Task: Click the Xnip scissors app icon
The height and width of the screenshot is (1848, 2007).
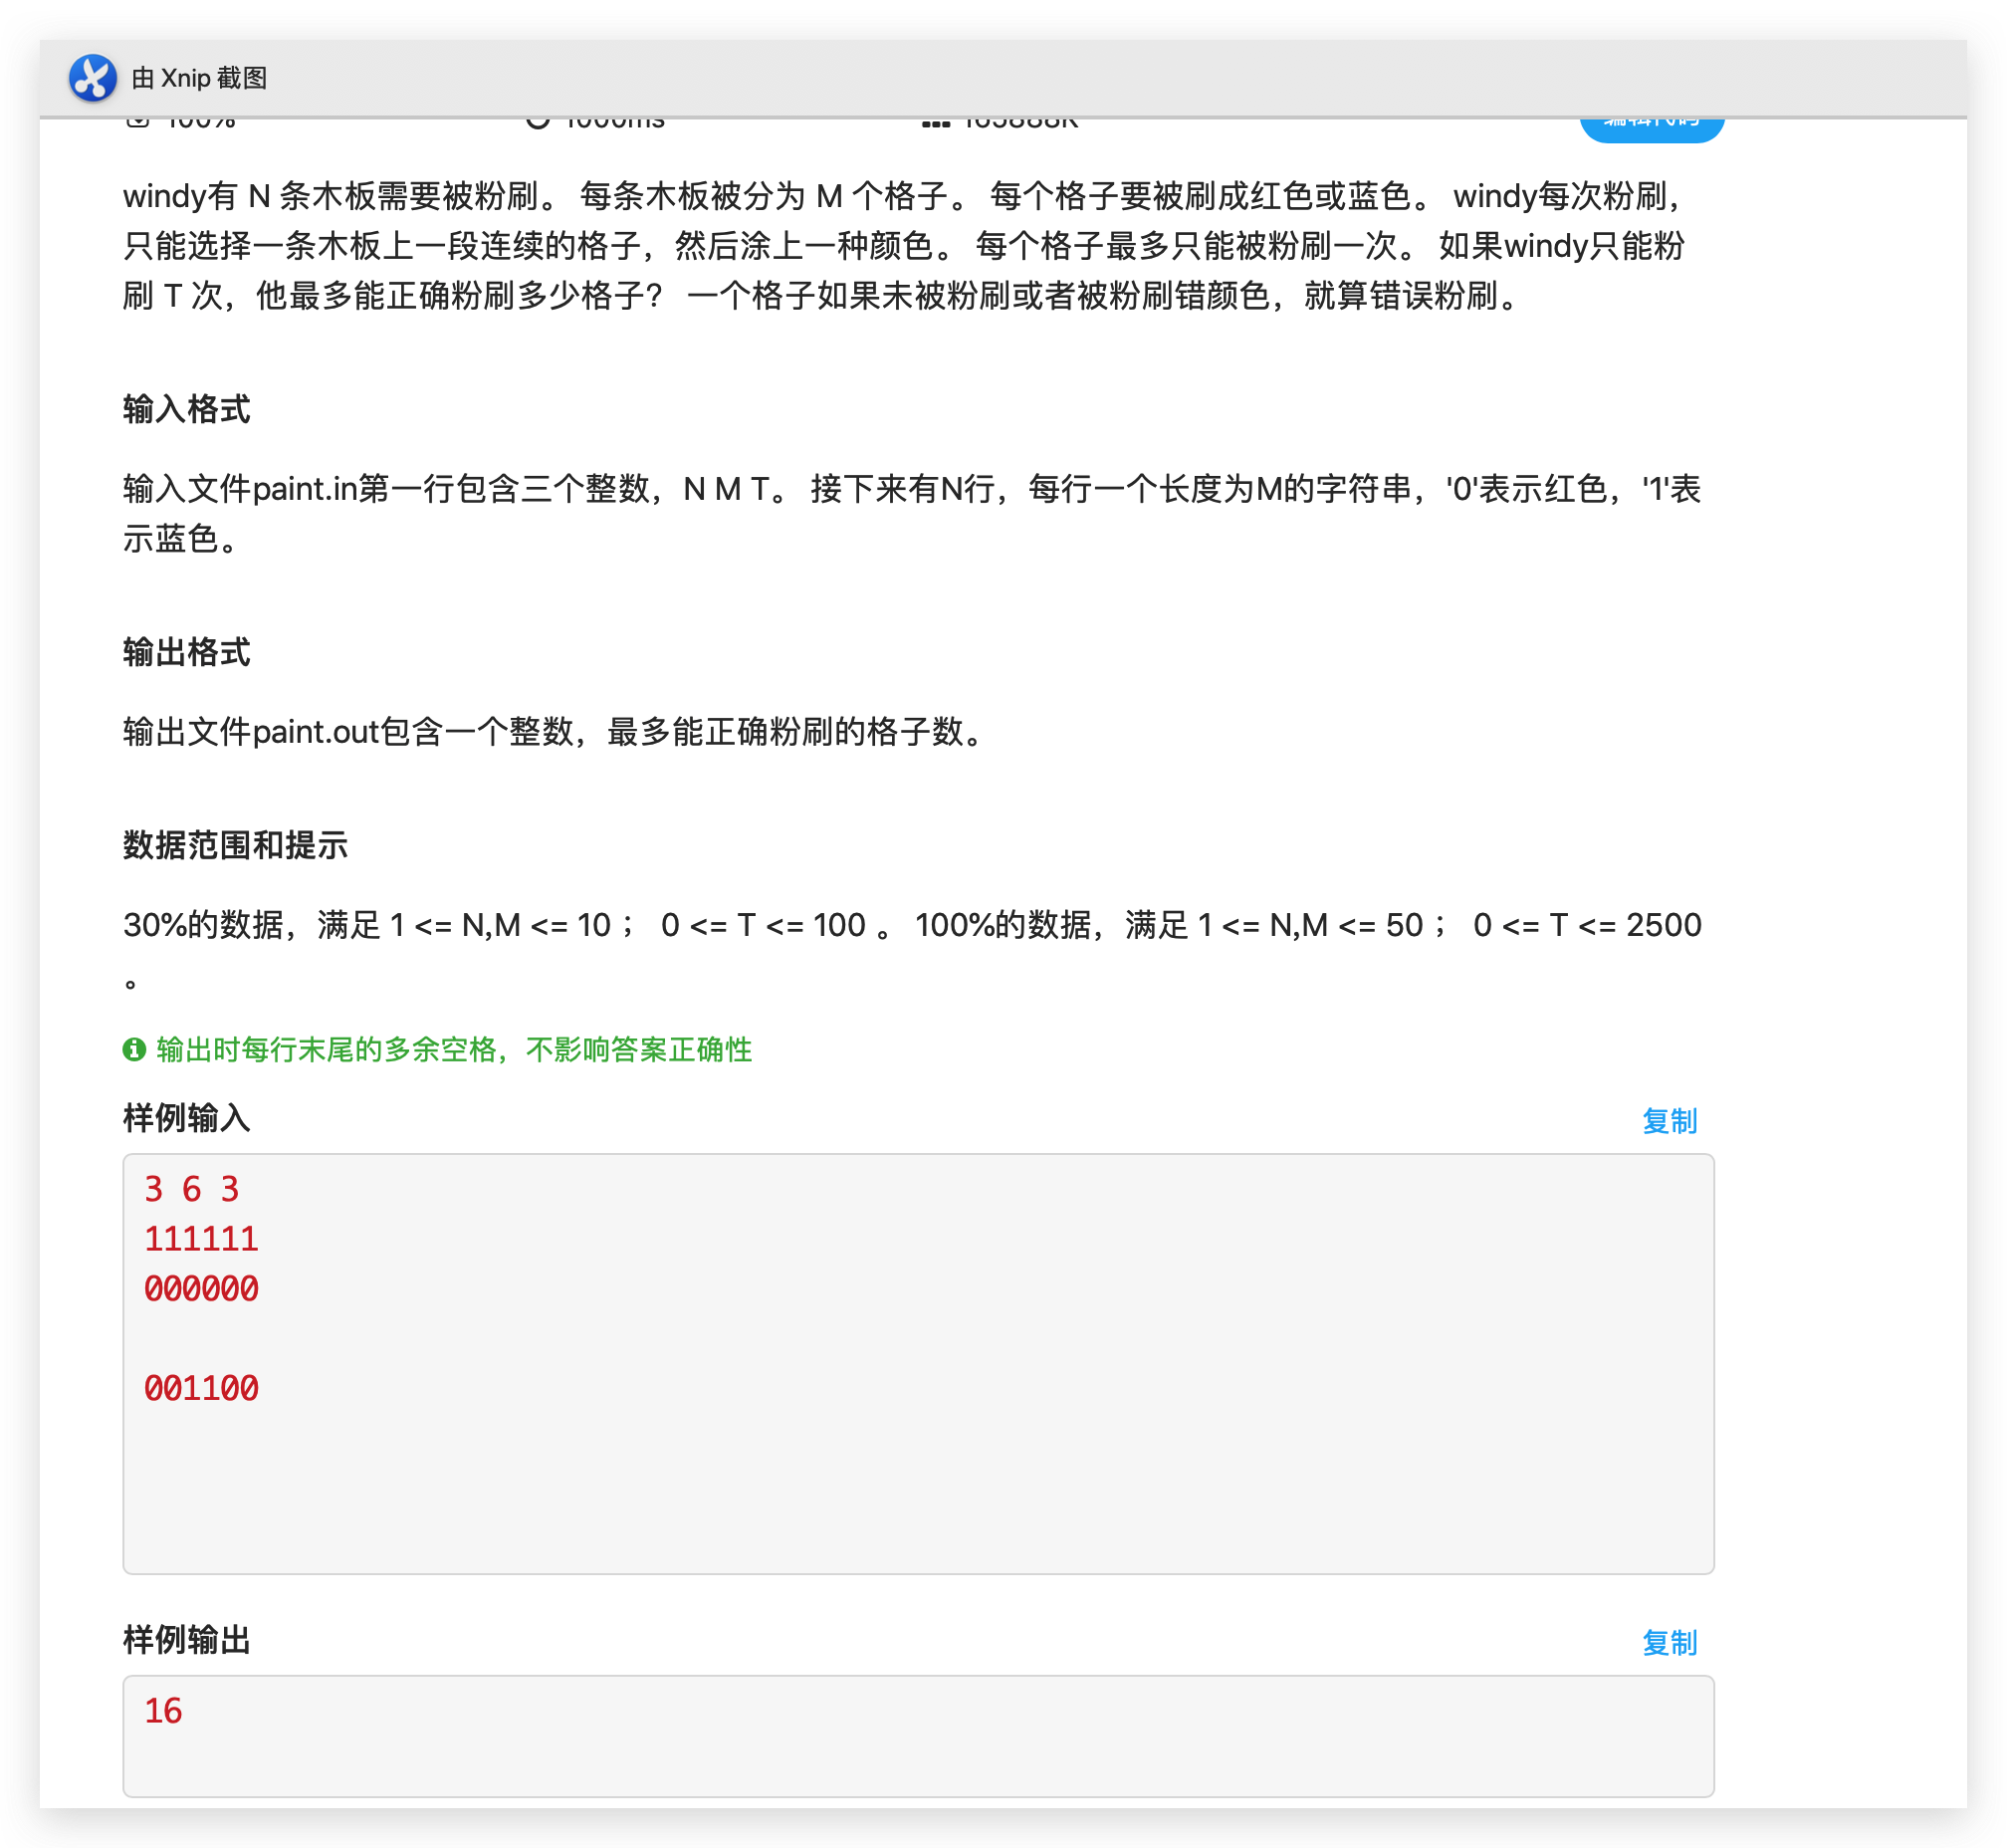Action: tap(91, 77)
